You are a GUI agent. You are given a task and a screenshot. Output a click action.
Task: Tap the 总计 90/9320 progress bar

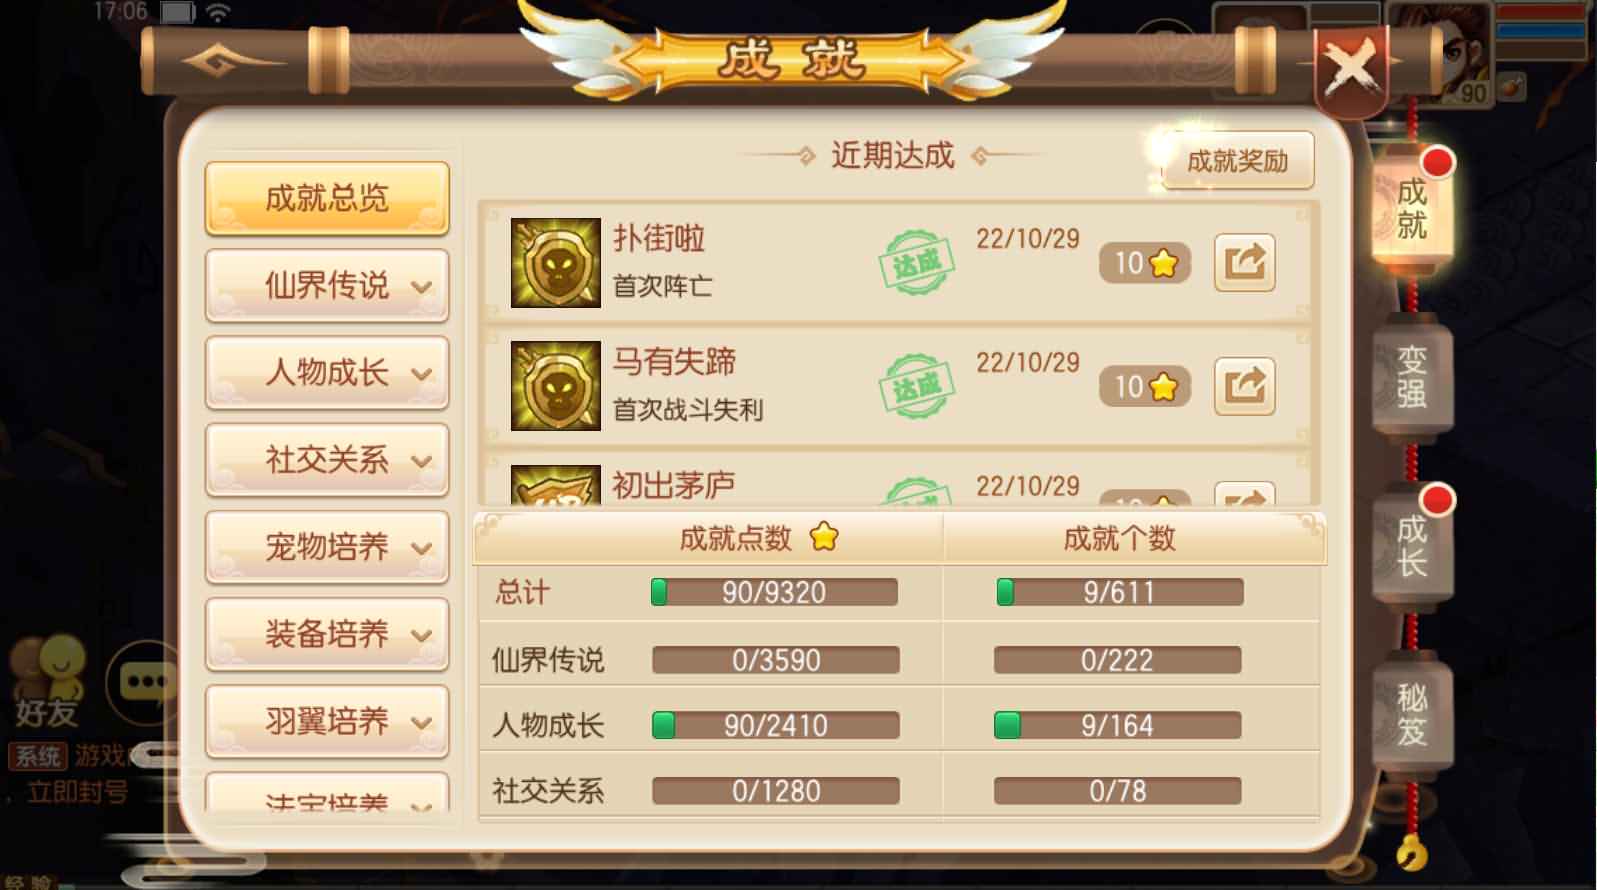tap(774, 592)
